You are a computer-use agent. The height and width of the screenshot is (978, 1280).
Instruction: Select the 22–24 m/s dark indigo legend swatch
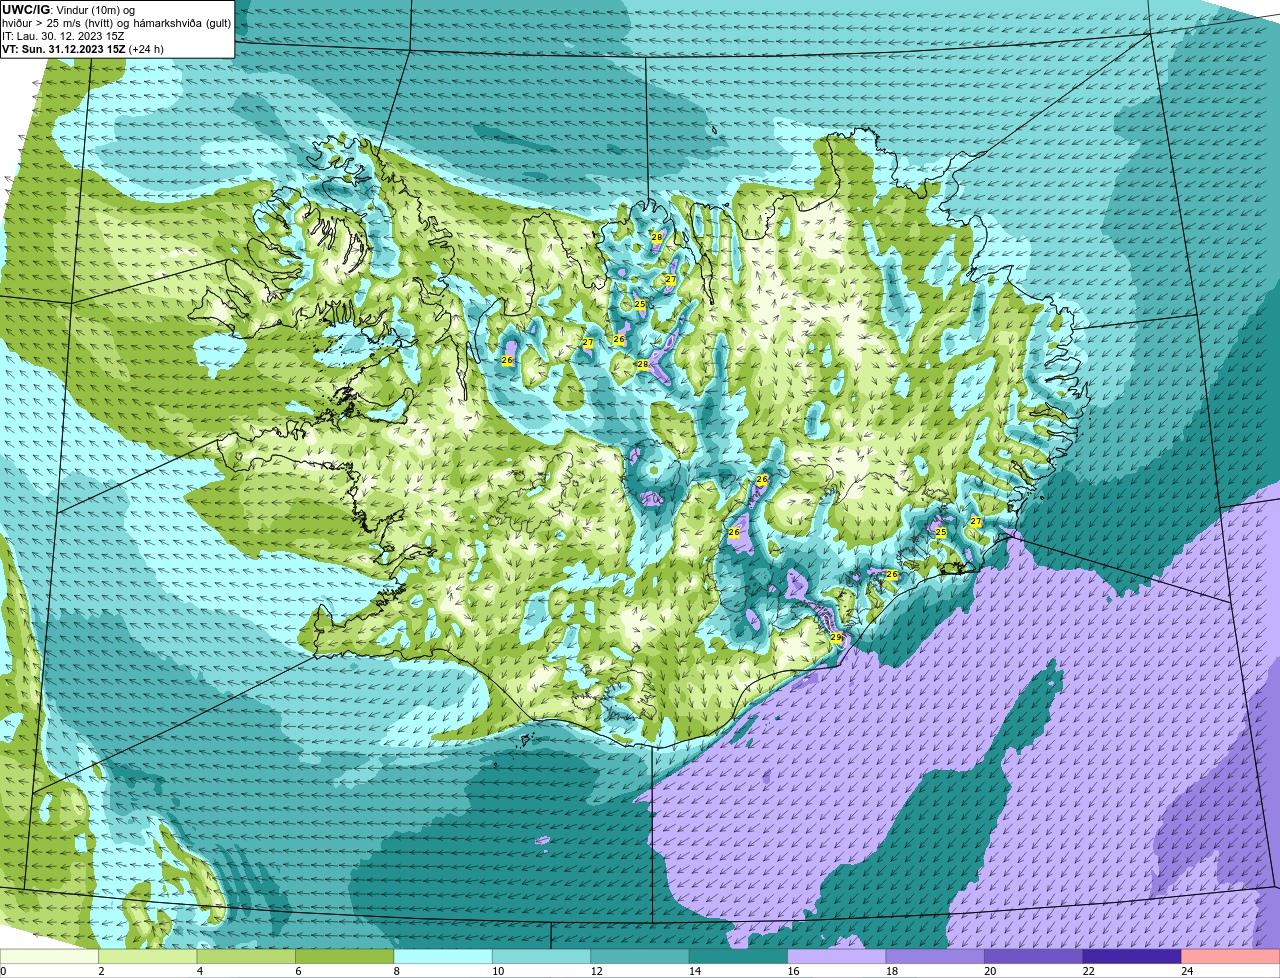[1131, 956]
